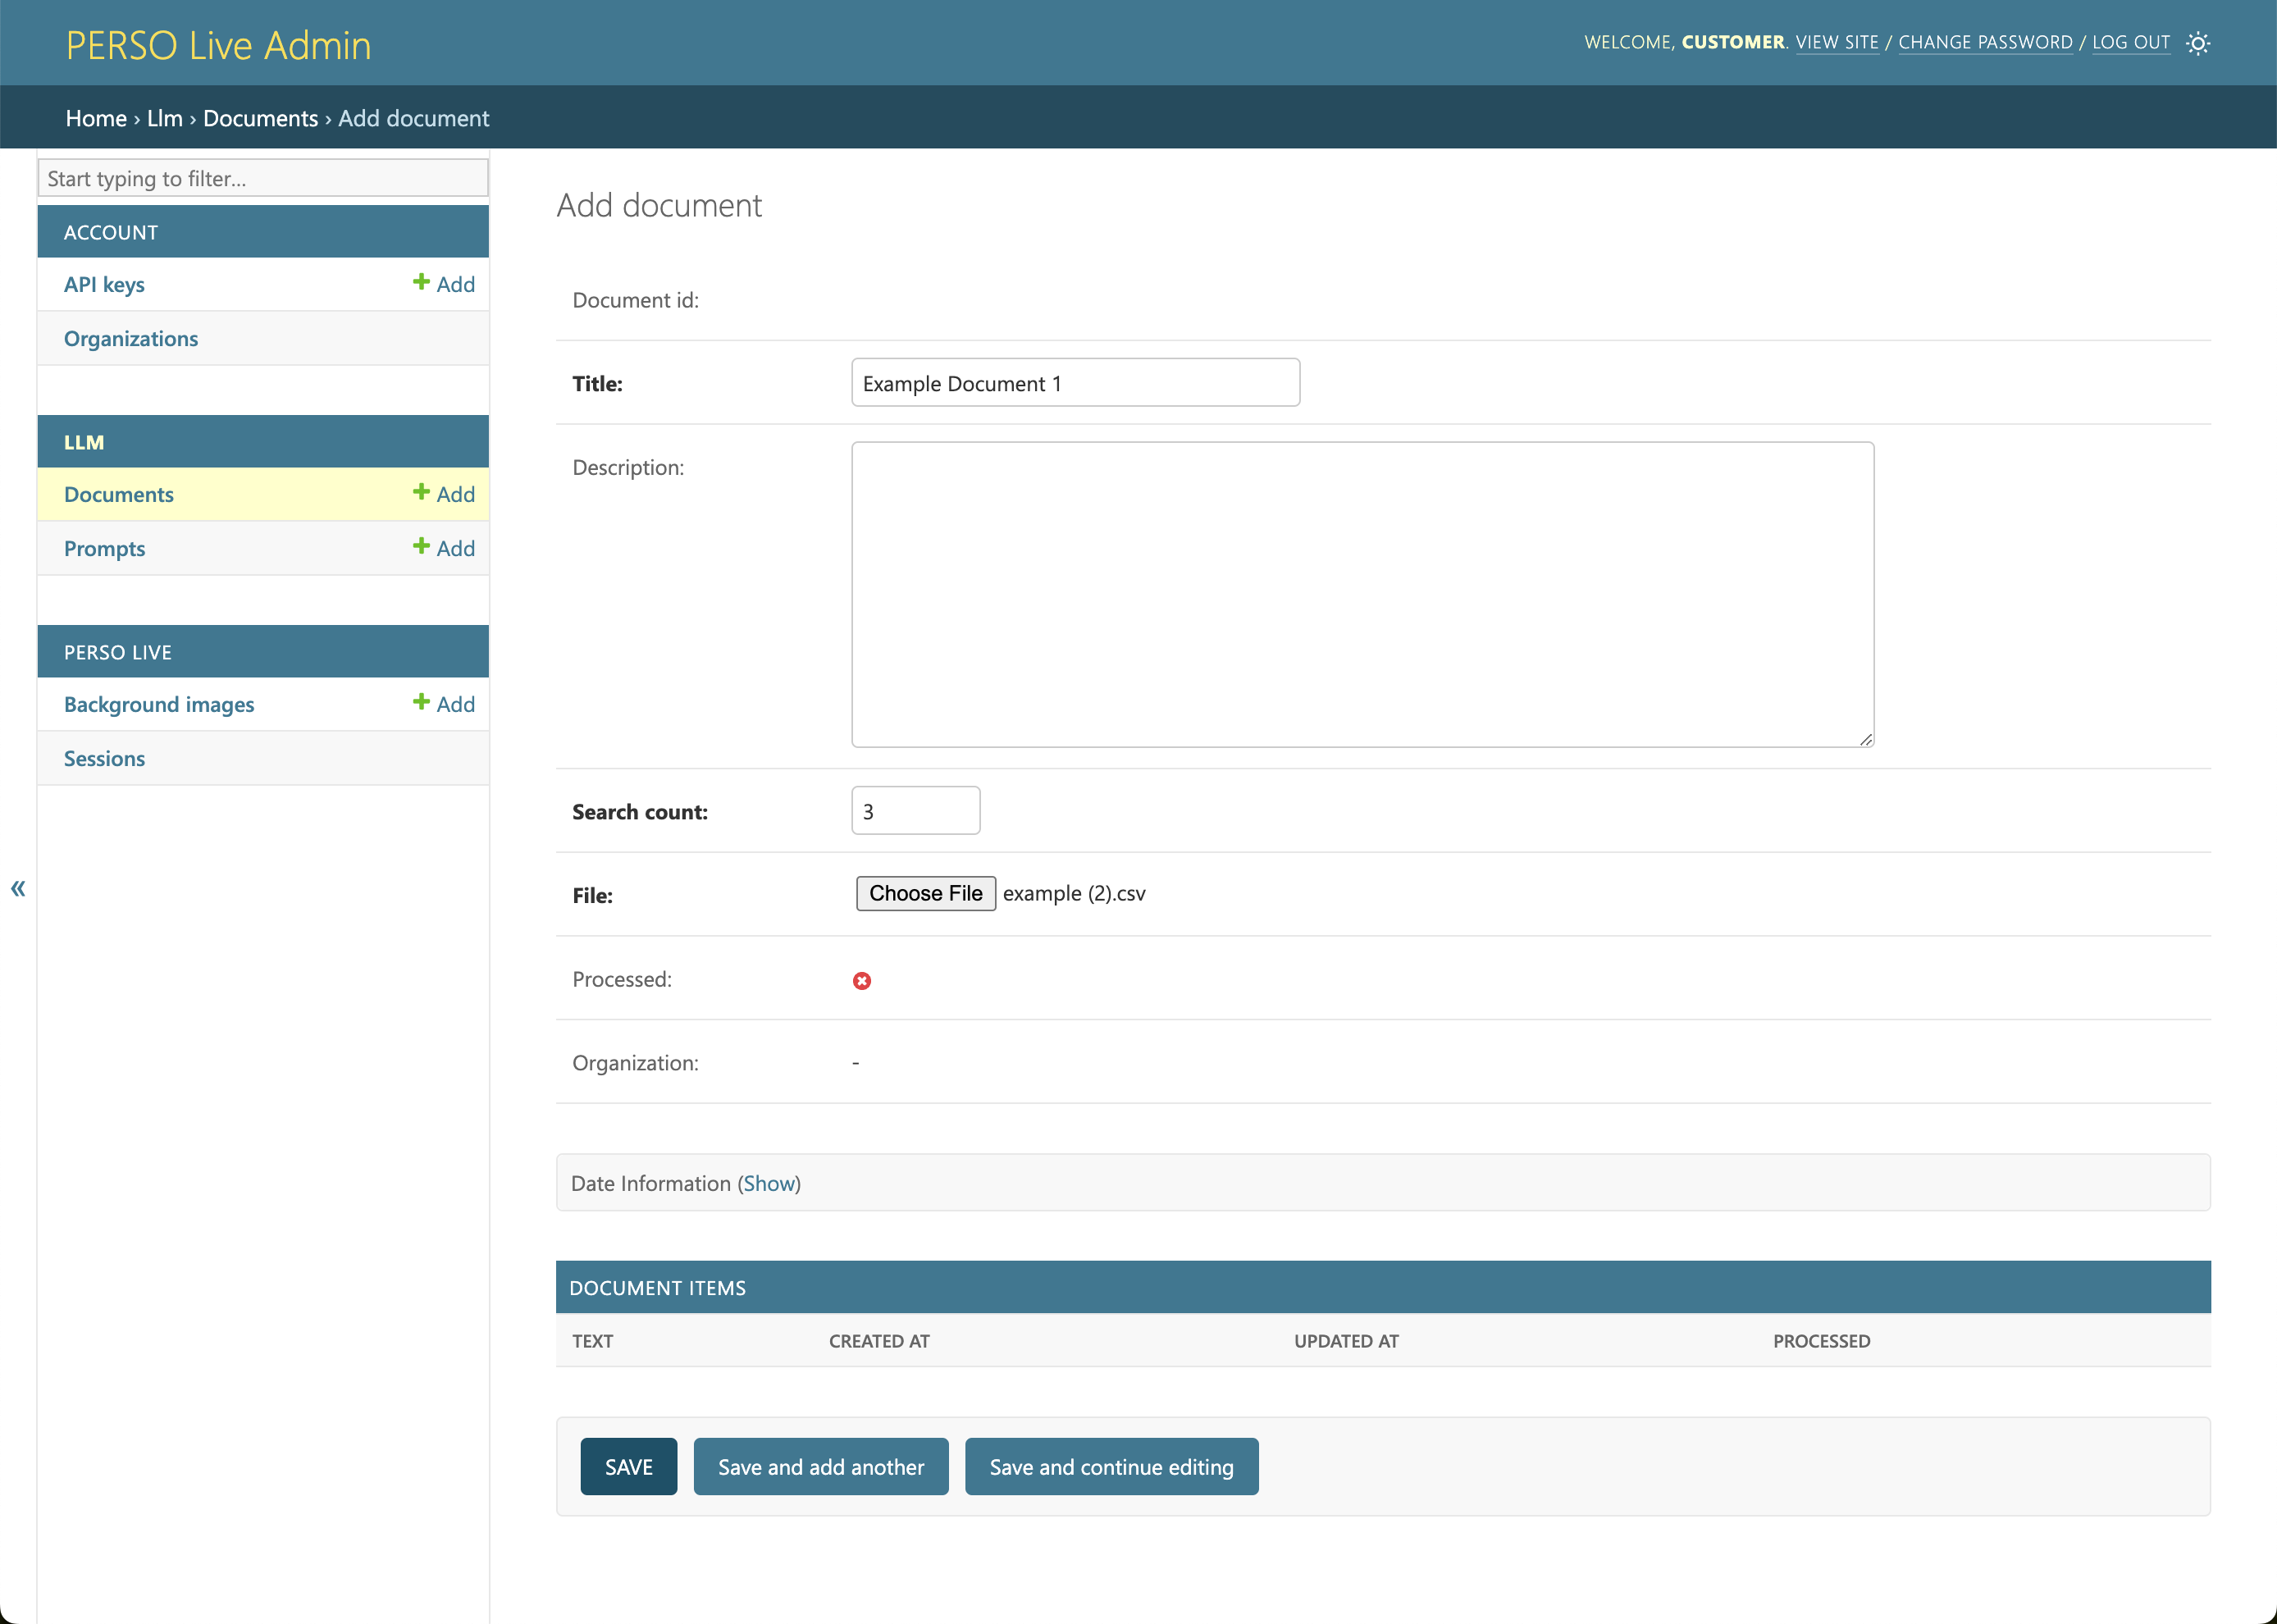The image size is (2277, 1624).
Task: Open Documents breadcrumb link
Action: coord(260,118)
